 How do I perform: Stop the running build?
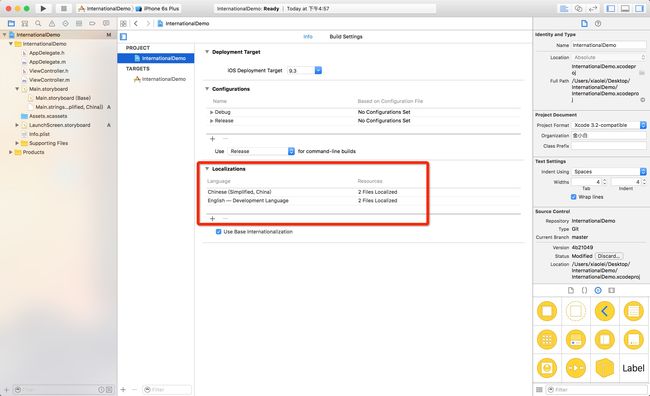point(63,8)
